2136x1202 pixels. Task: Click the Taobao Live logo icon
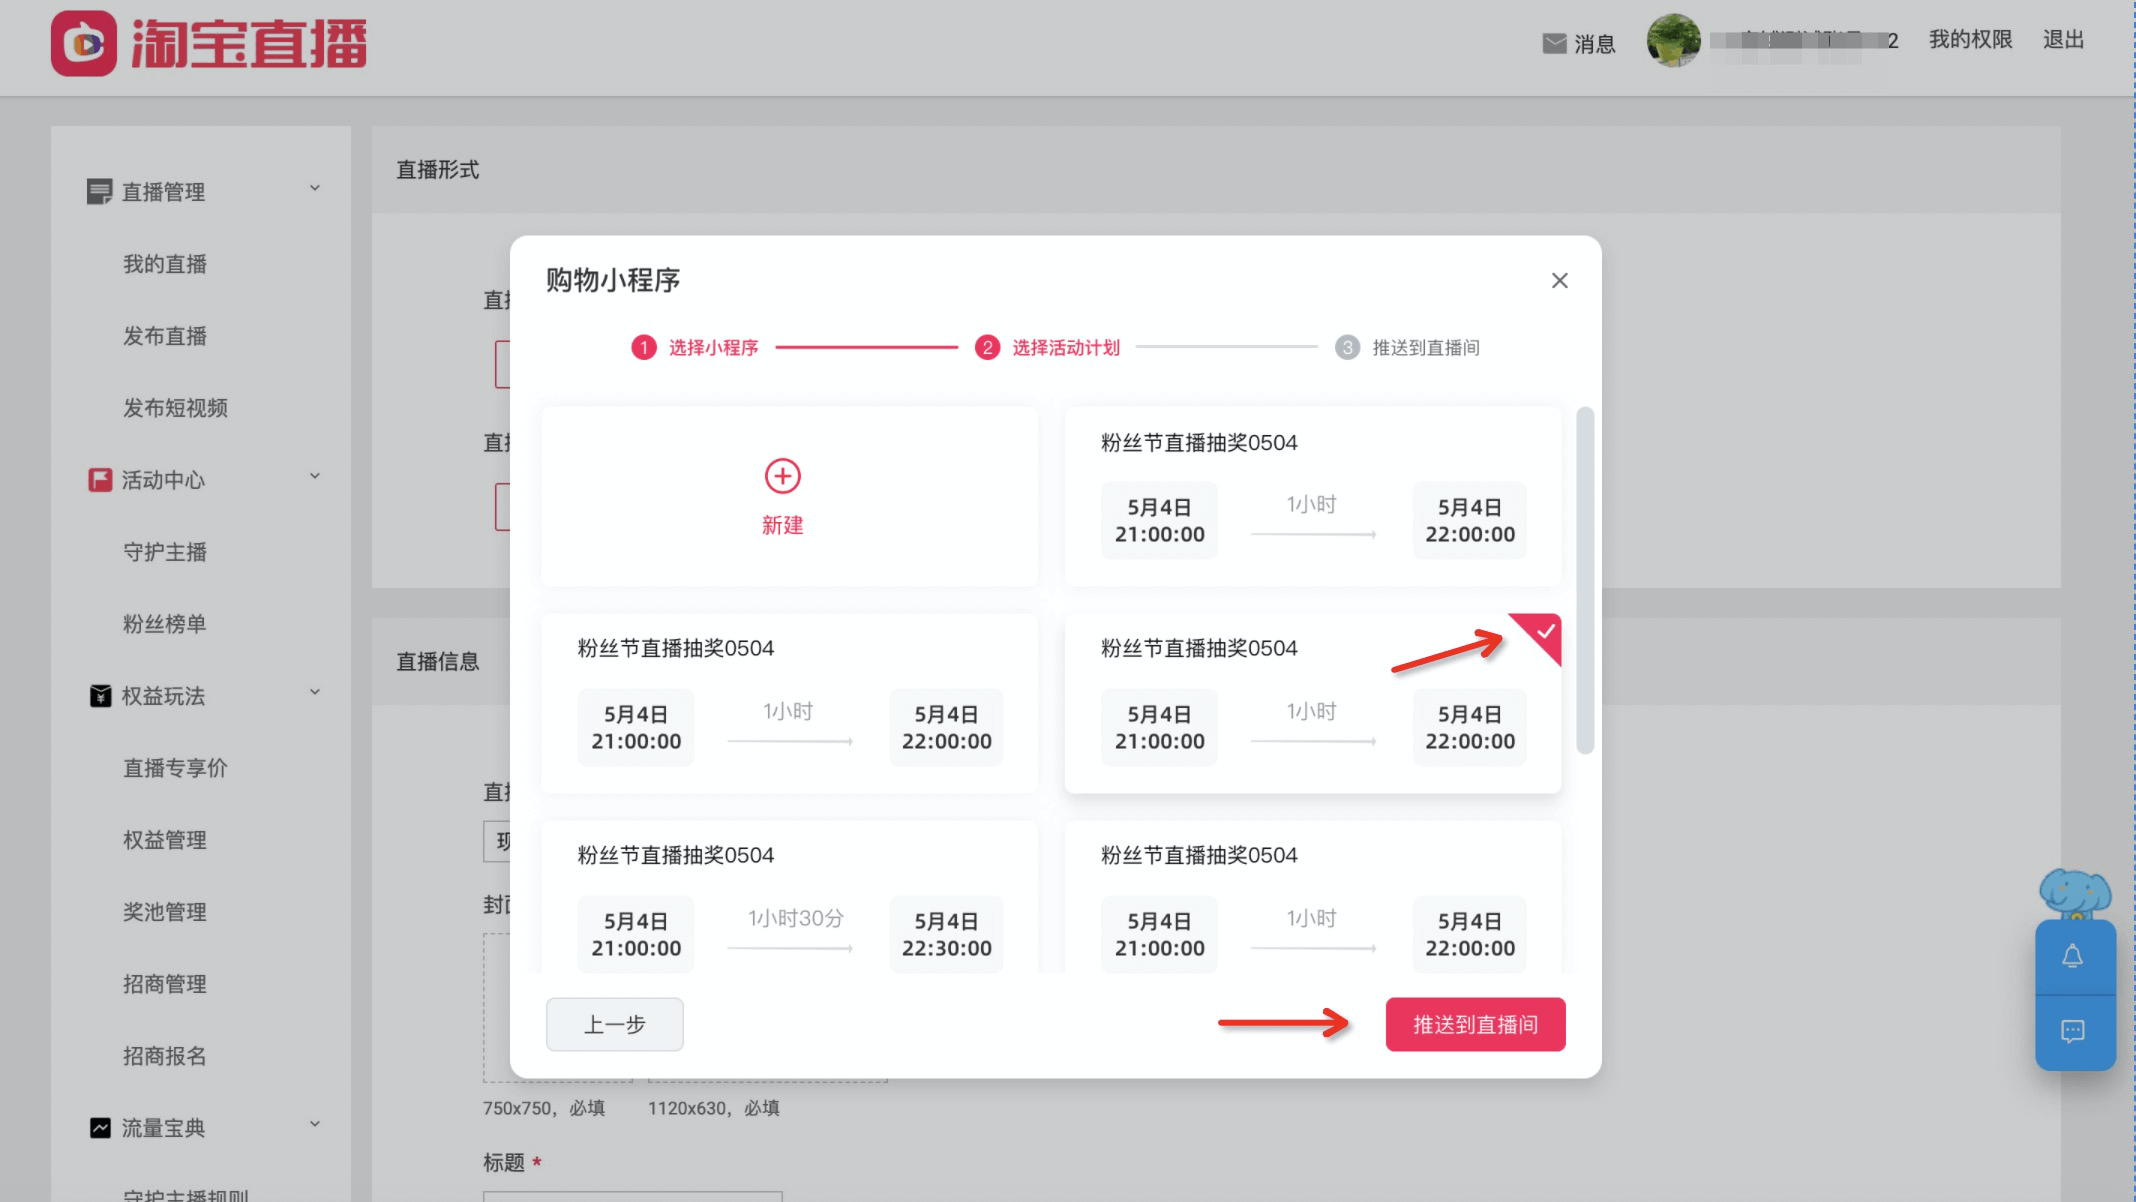tap(84, 44)
